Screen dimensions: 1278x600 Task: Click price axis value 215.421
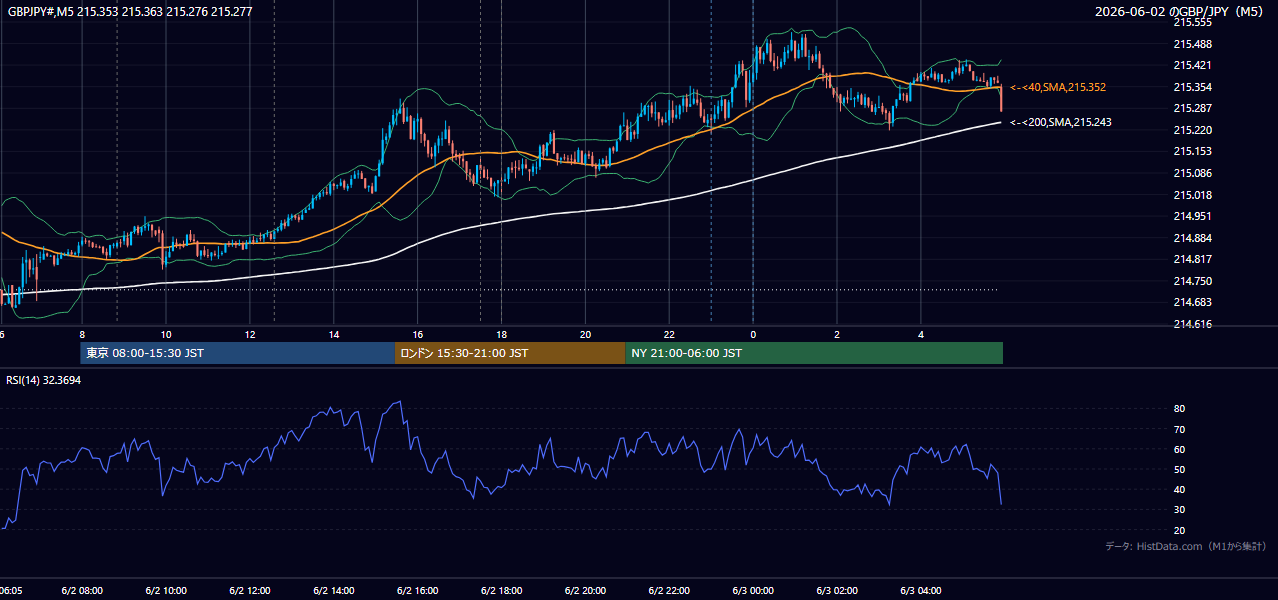pyautogui.click(x=1192, y=65)
